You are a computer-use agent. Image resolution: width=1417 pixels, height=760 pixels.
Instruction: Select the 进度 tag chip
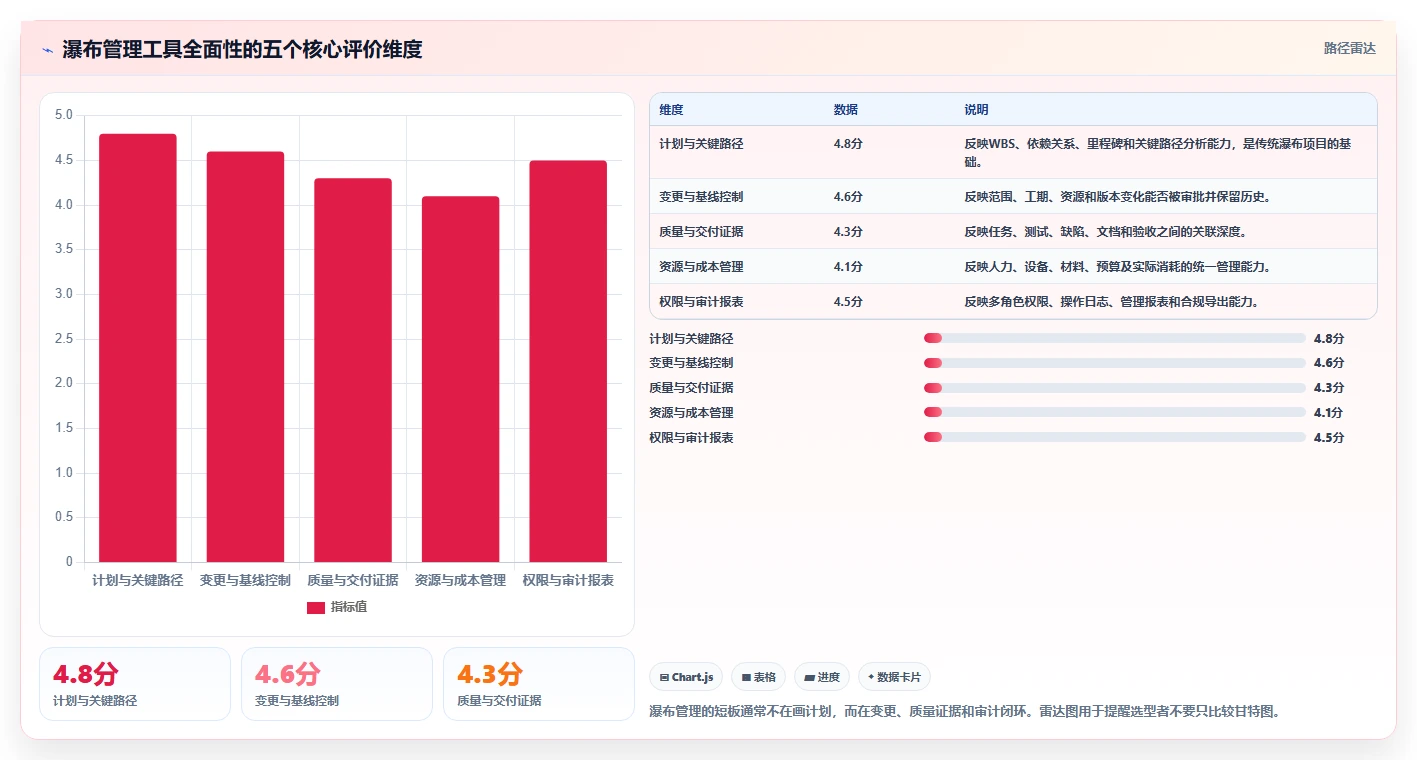tap(822, 677)
